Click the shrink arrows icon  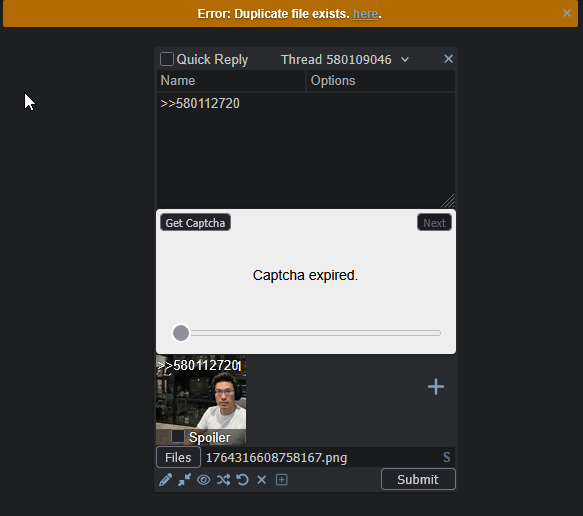click(184, 480)
